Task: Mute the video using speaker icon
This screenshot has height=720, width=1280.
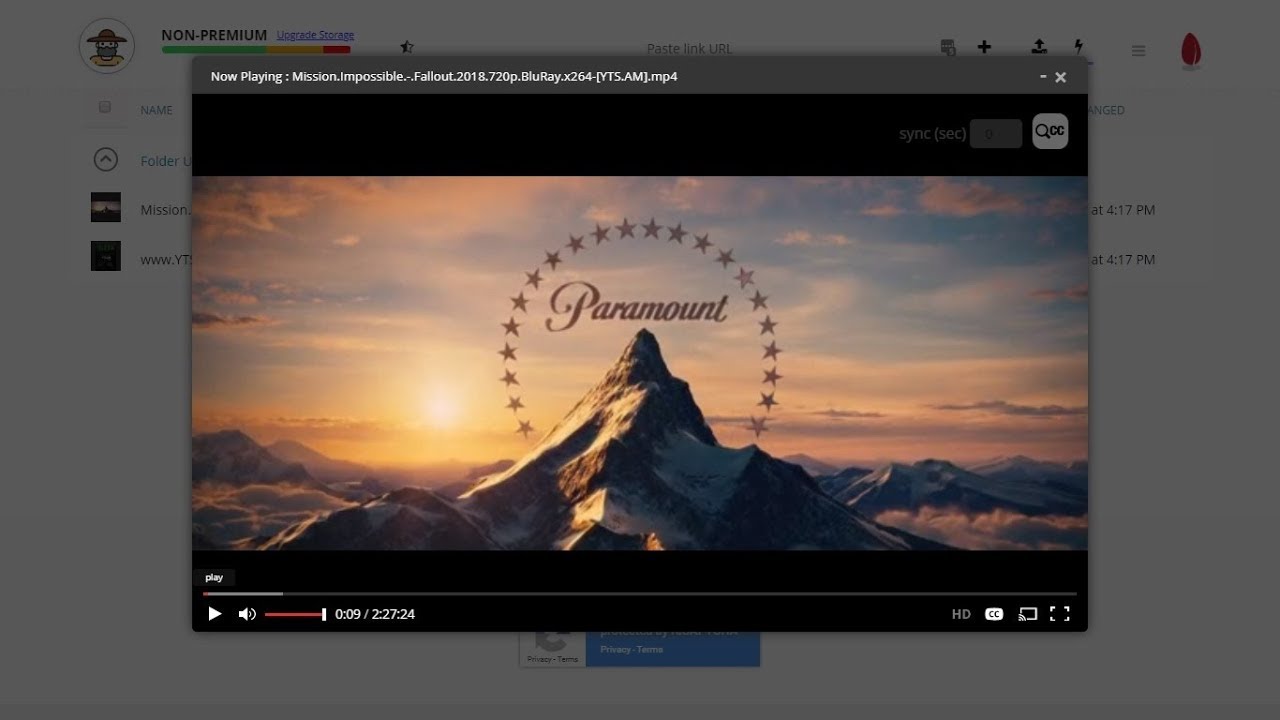Action: (x=247, y=614)
